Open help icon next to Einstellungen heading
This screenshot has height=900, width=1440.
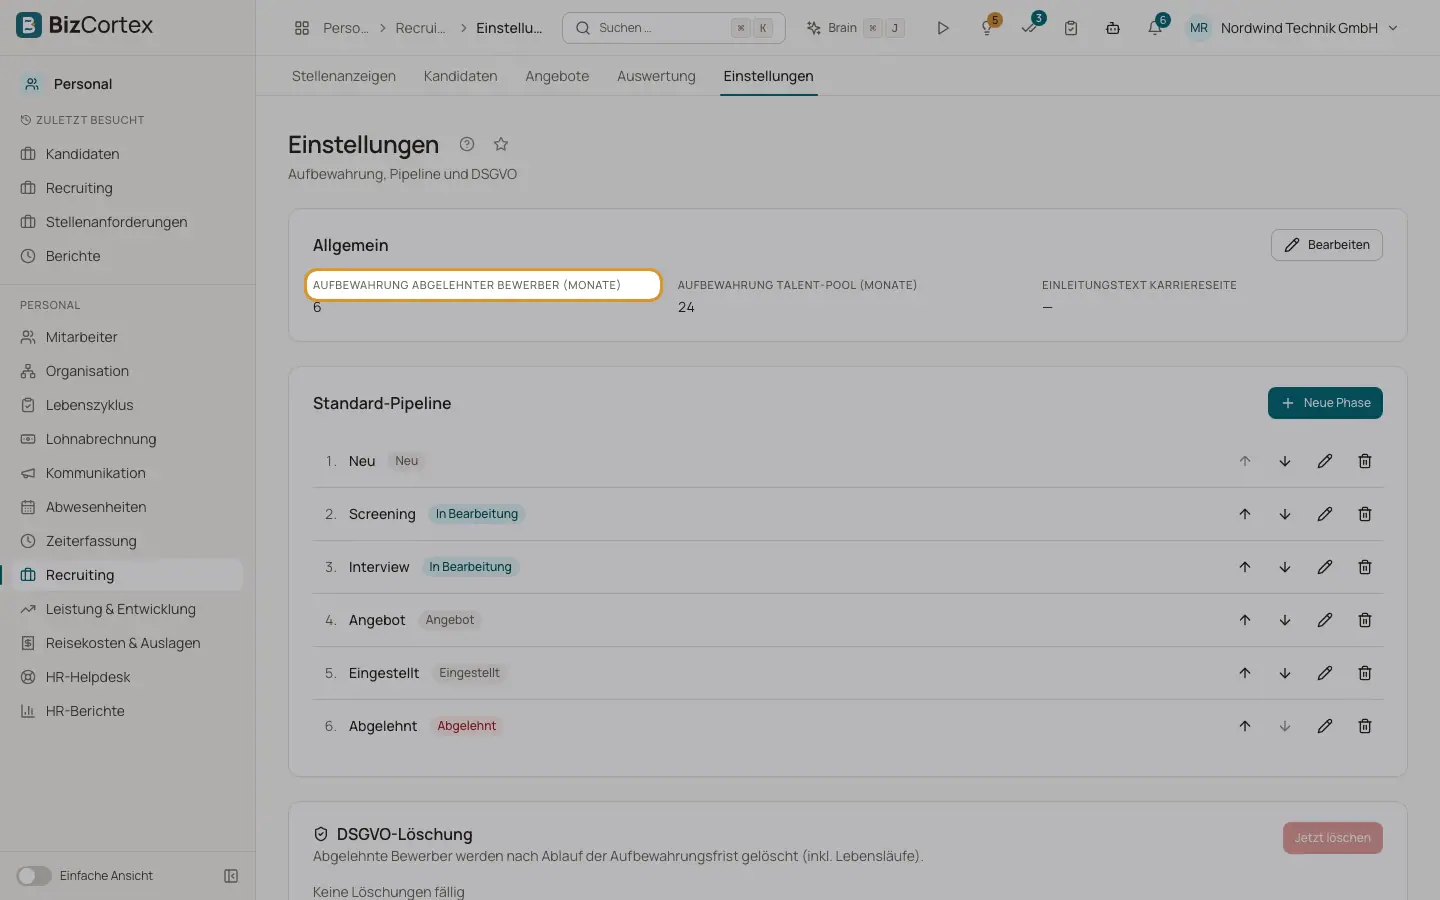[467, 144]
